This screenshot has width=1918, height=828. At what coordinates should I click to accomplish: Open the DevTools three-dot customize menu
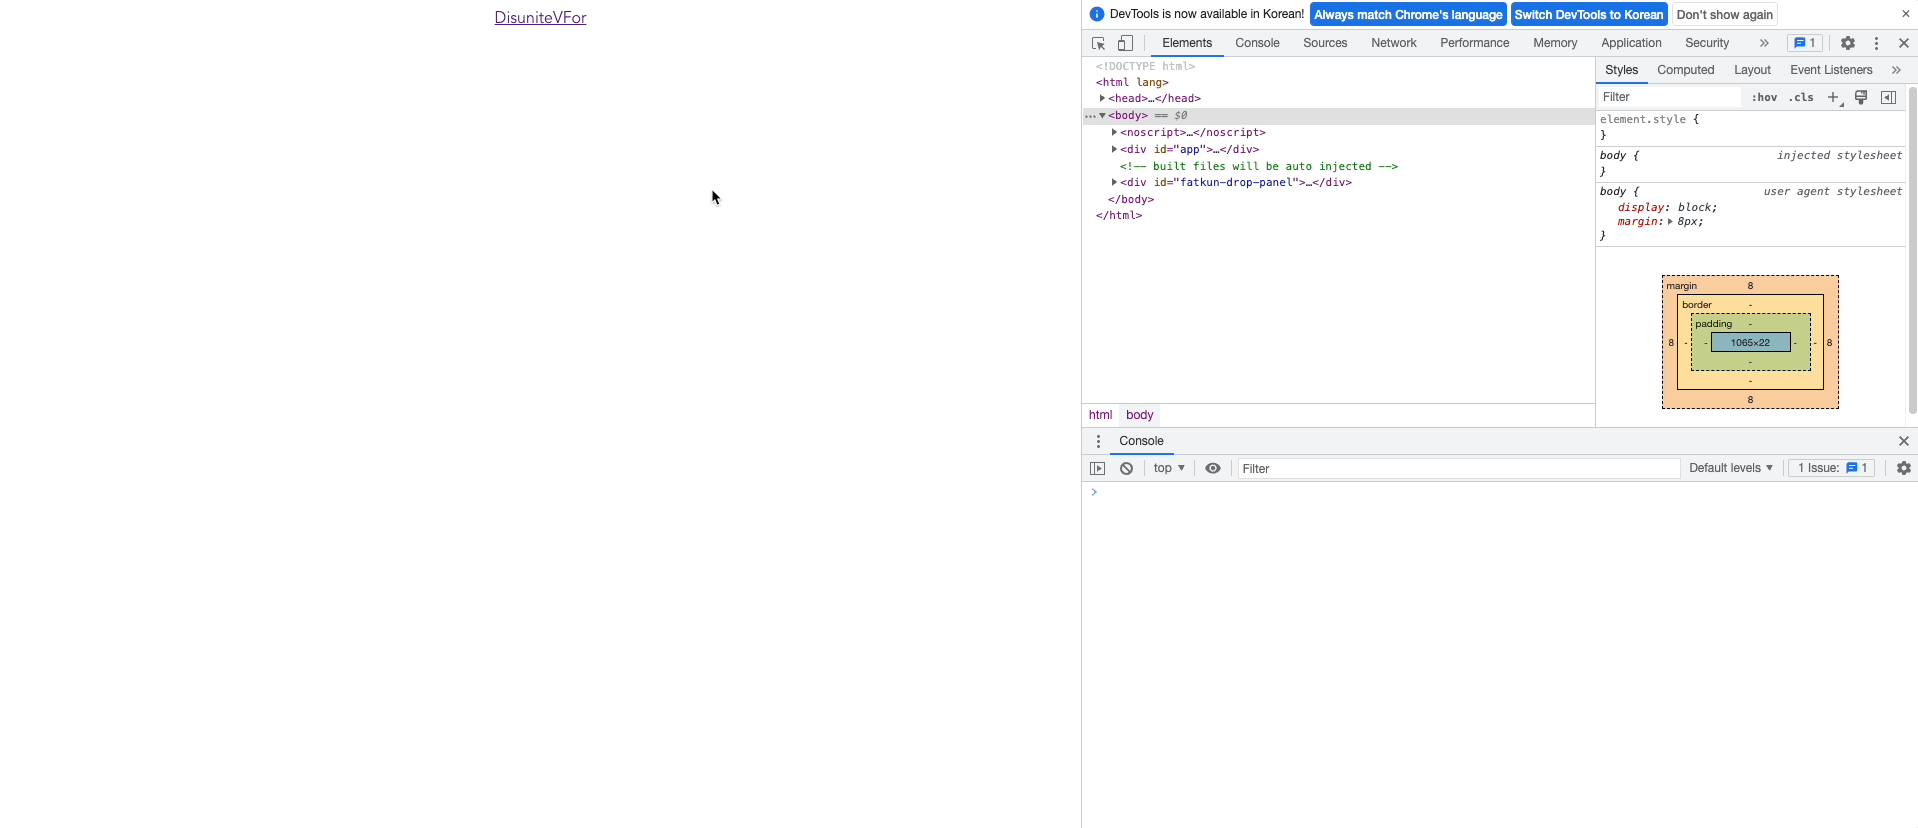[1876, 43]
